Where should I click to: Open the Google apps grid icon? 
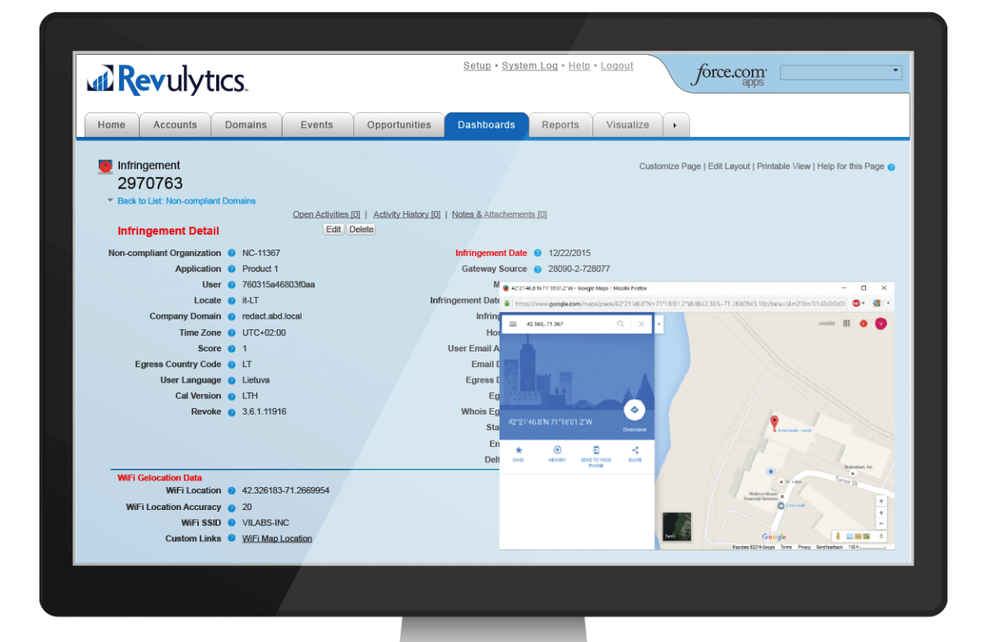846,324
